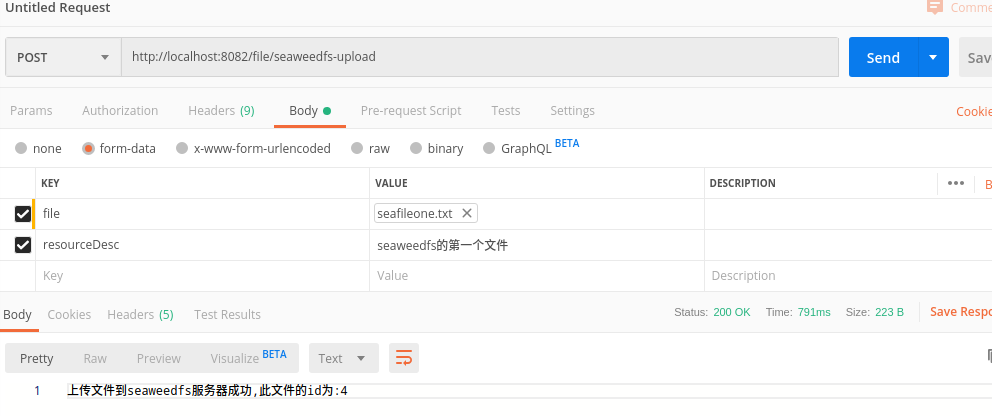Click the request URL input field
This screenshot has width=992, height=416.
tap(480, 57)
